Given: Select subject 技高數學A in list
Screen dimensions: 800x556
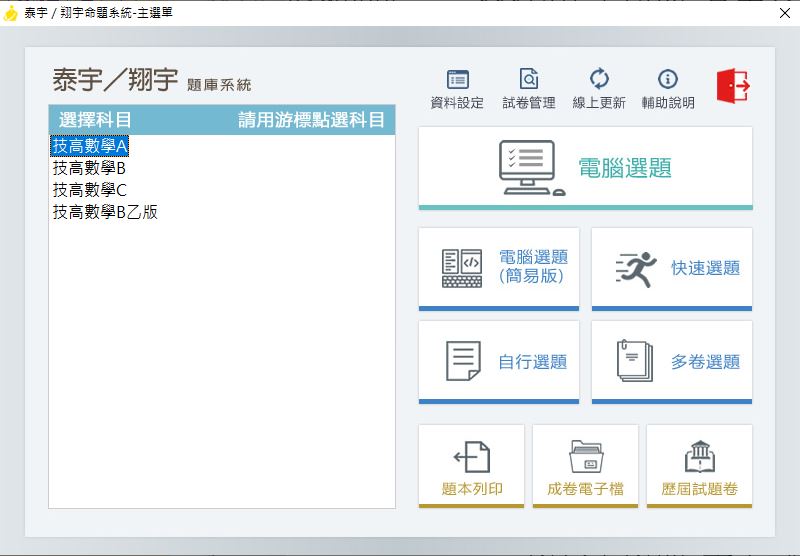Looking at the screenshot, I should pos(90,146).
